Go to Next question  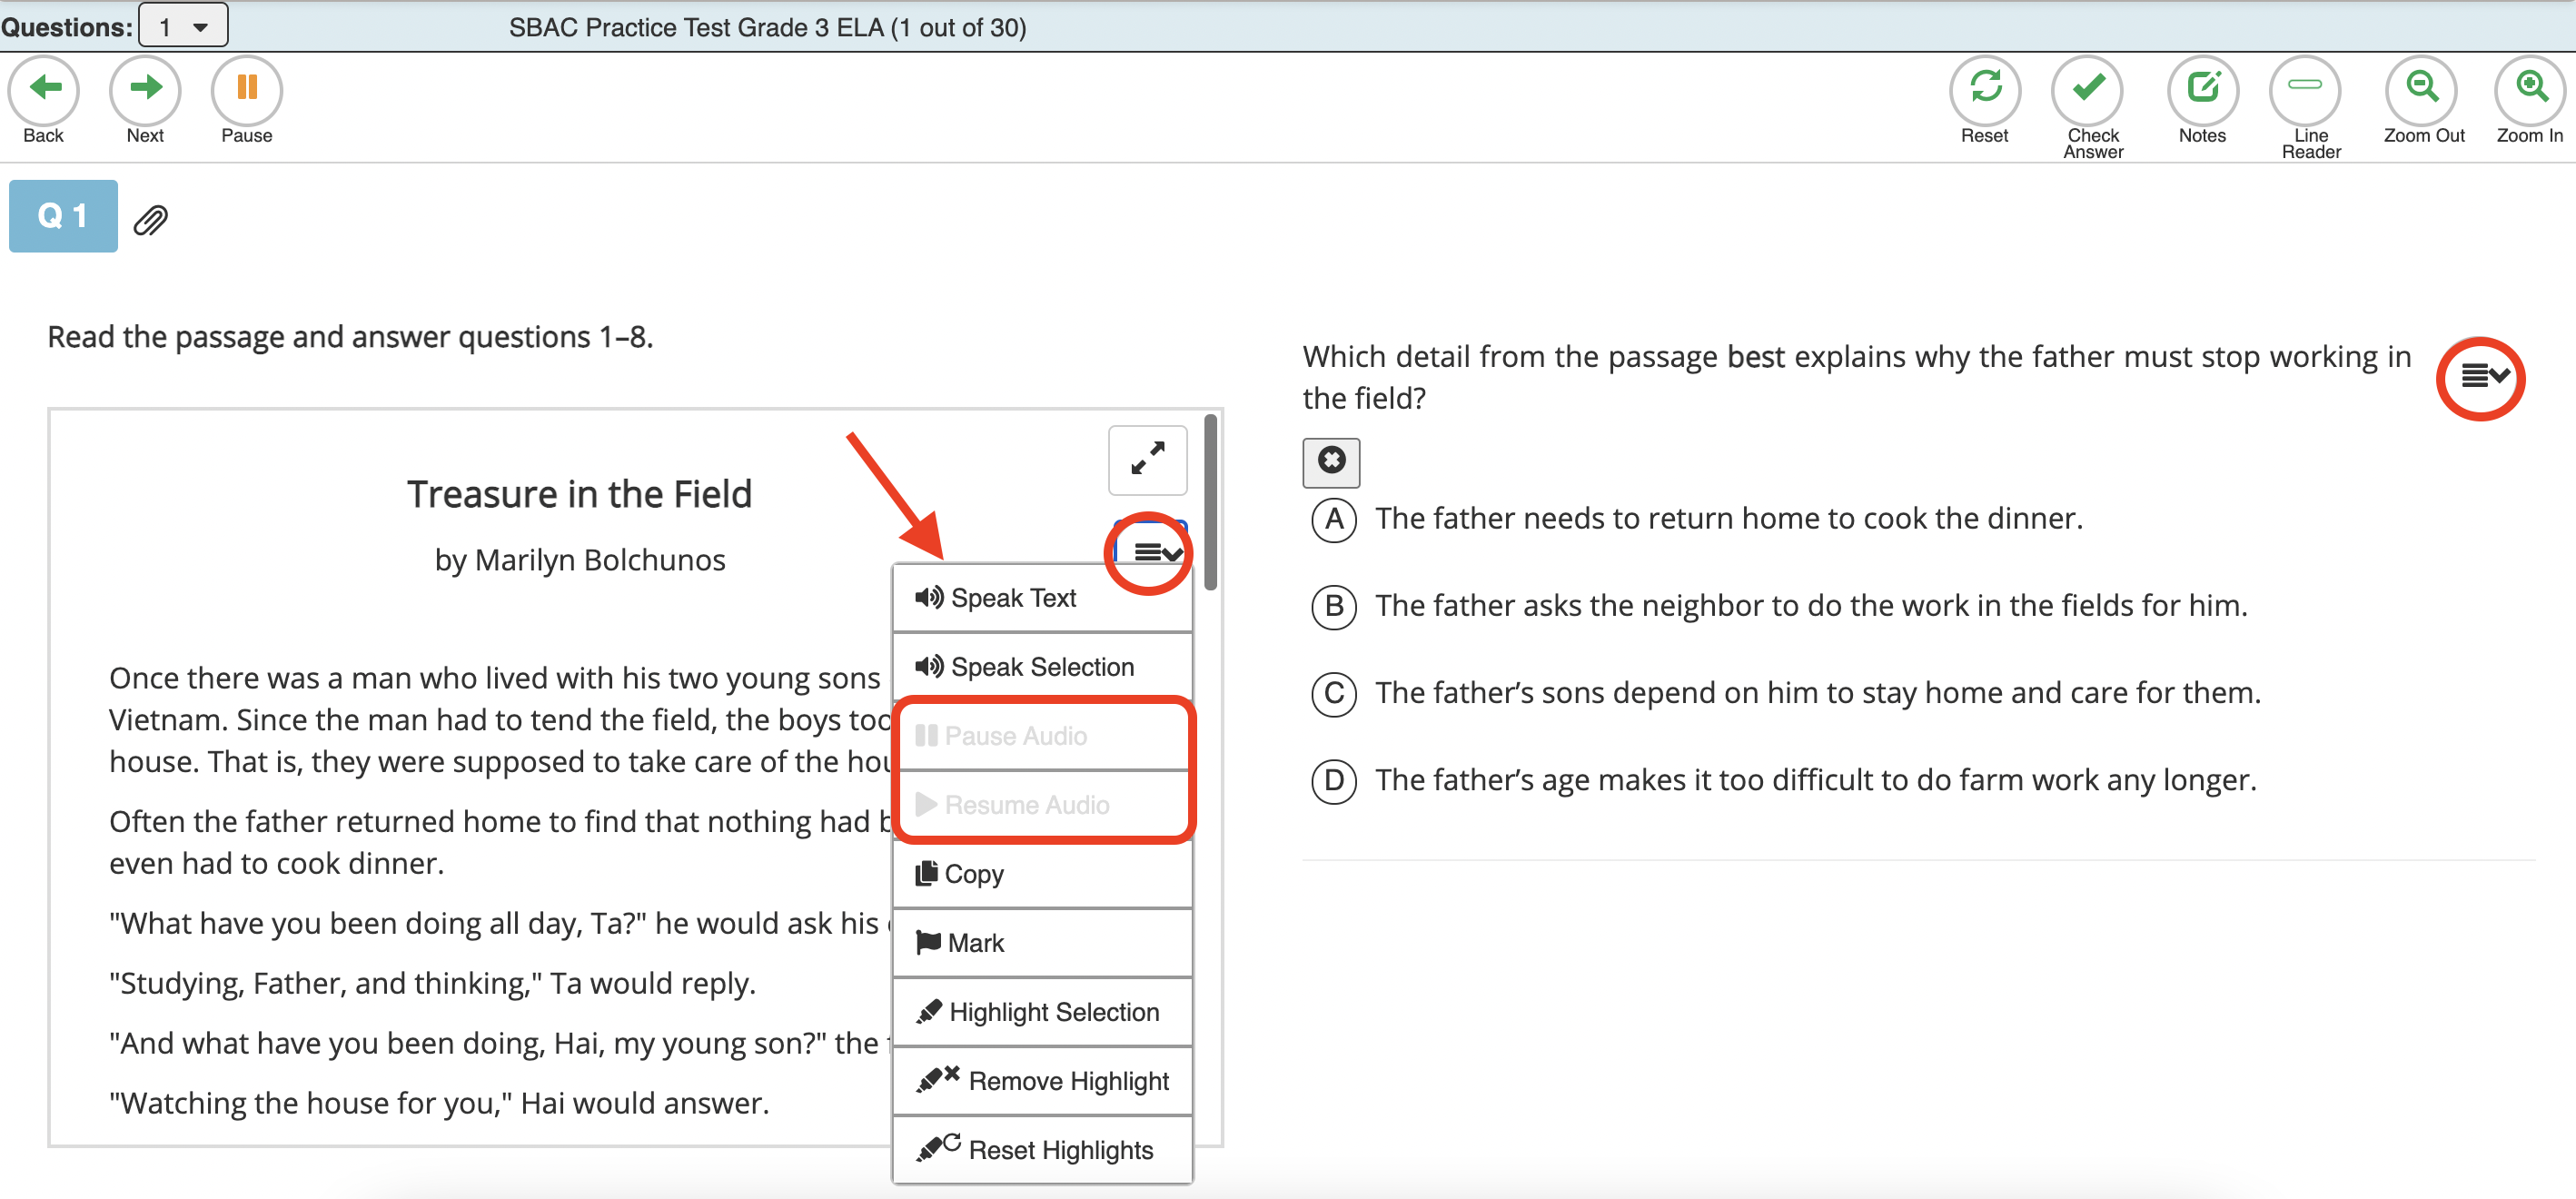(145, 90)
